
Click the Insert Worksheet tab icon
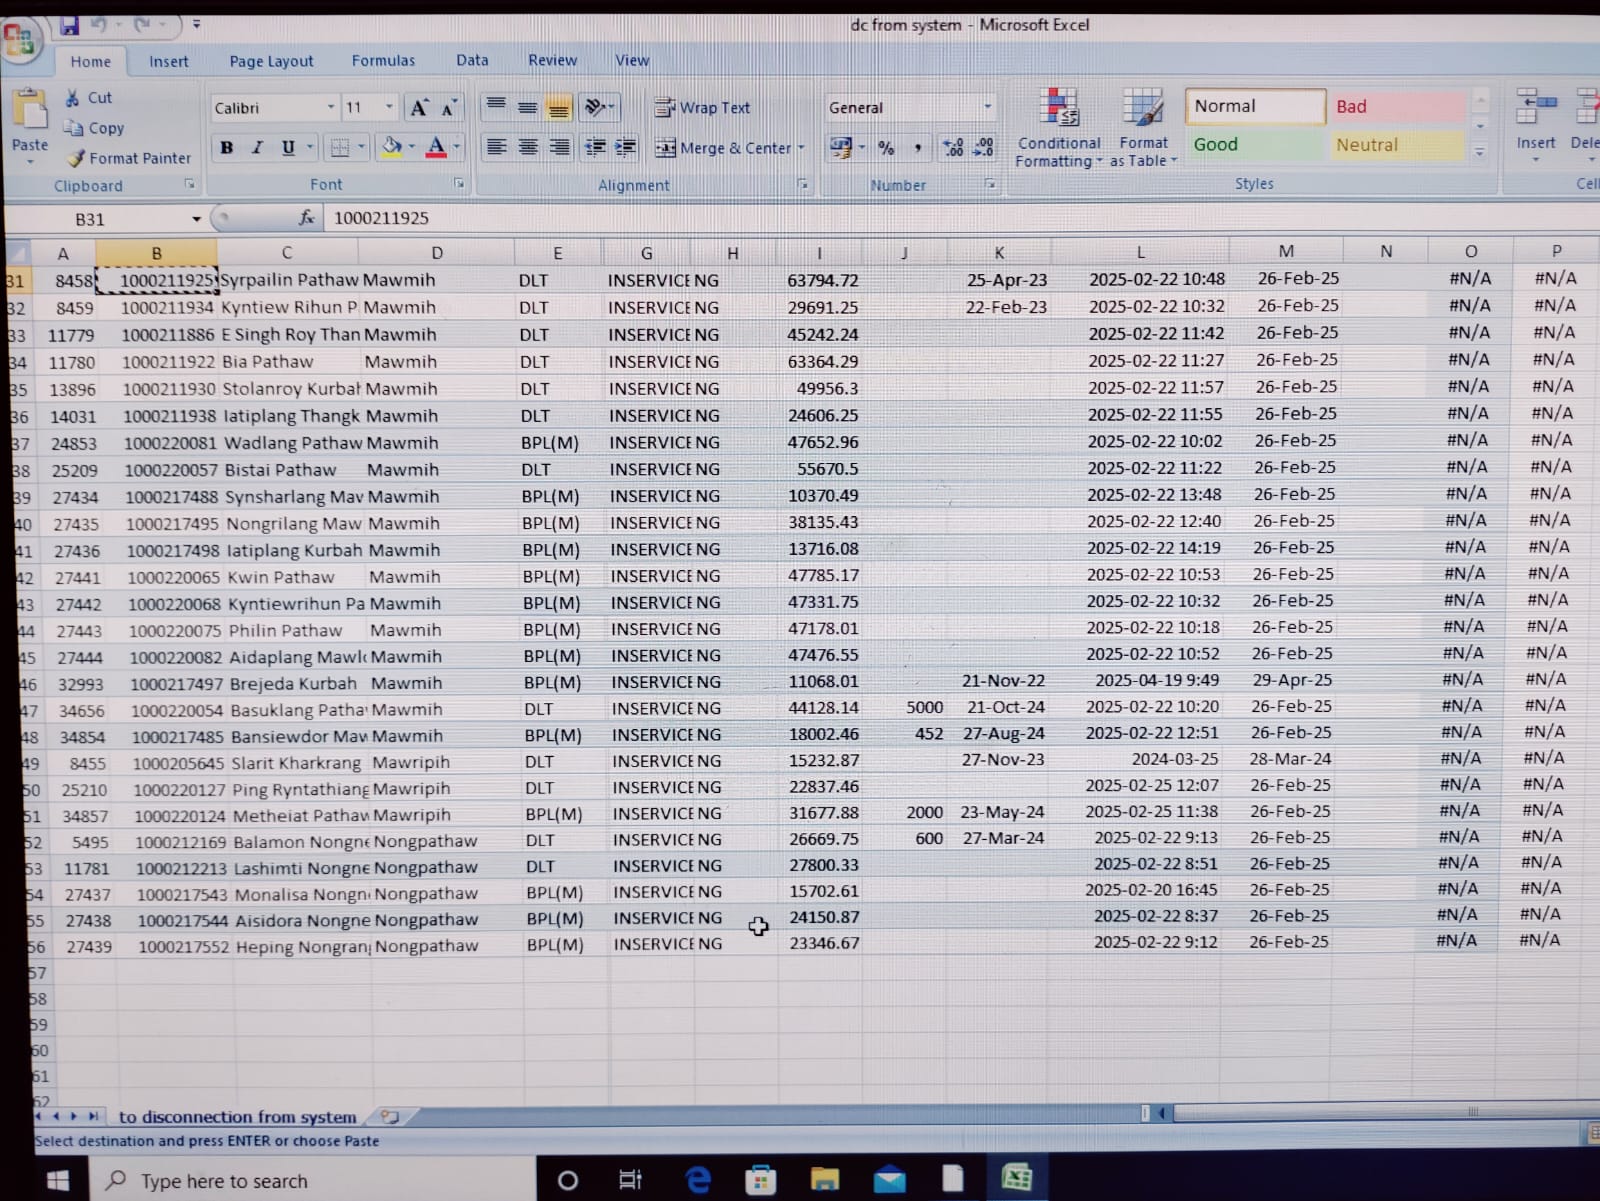point(390,1116)
